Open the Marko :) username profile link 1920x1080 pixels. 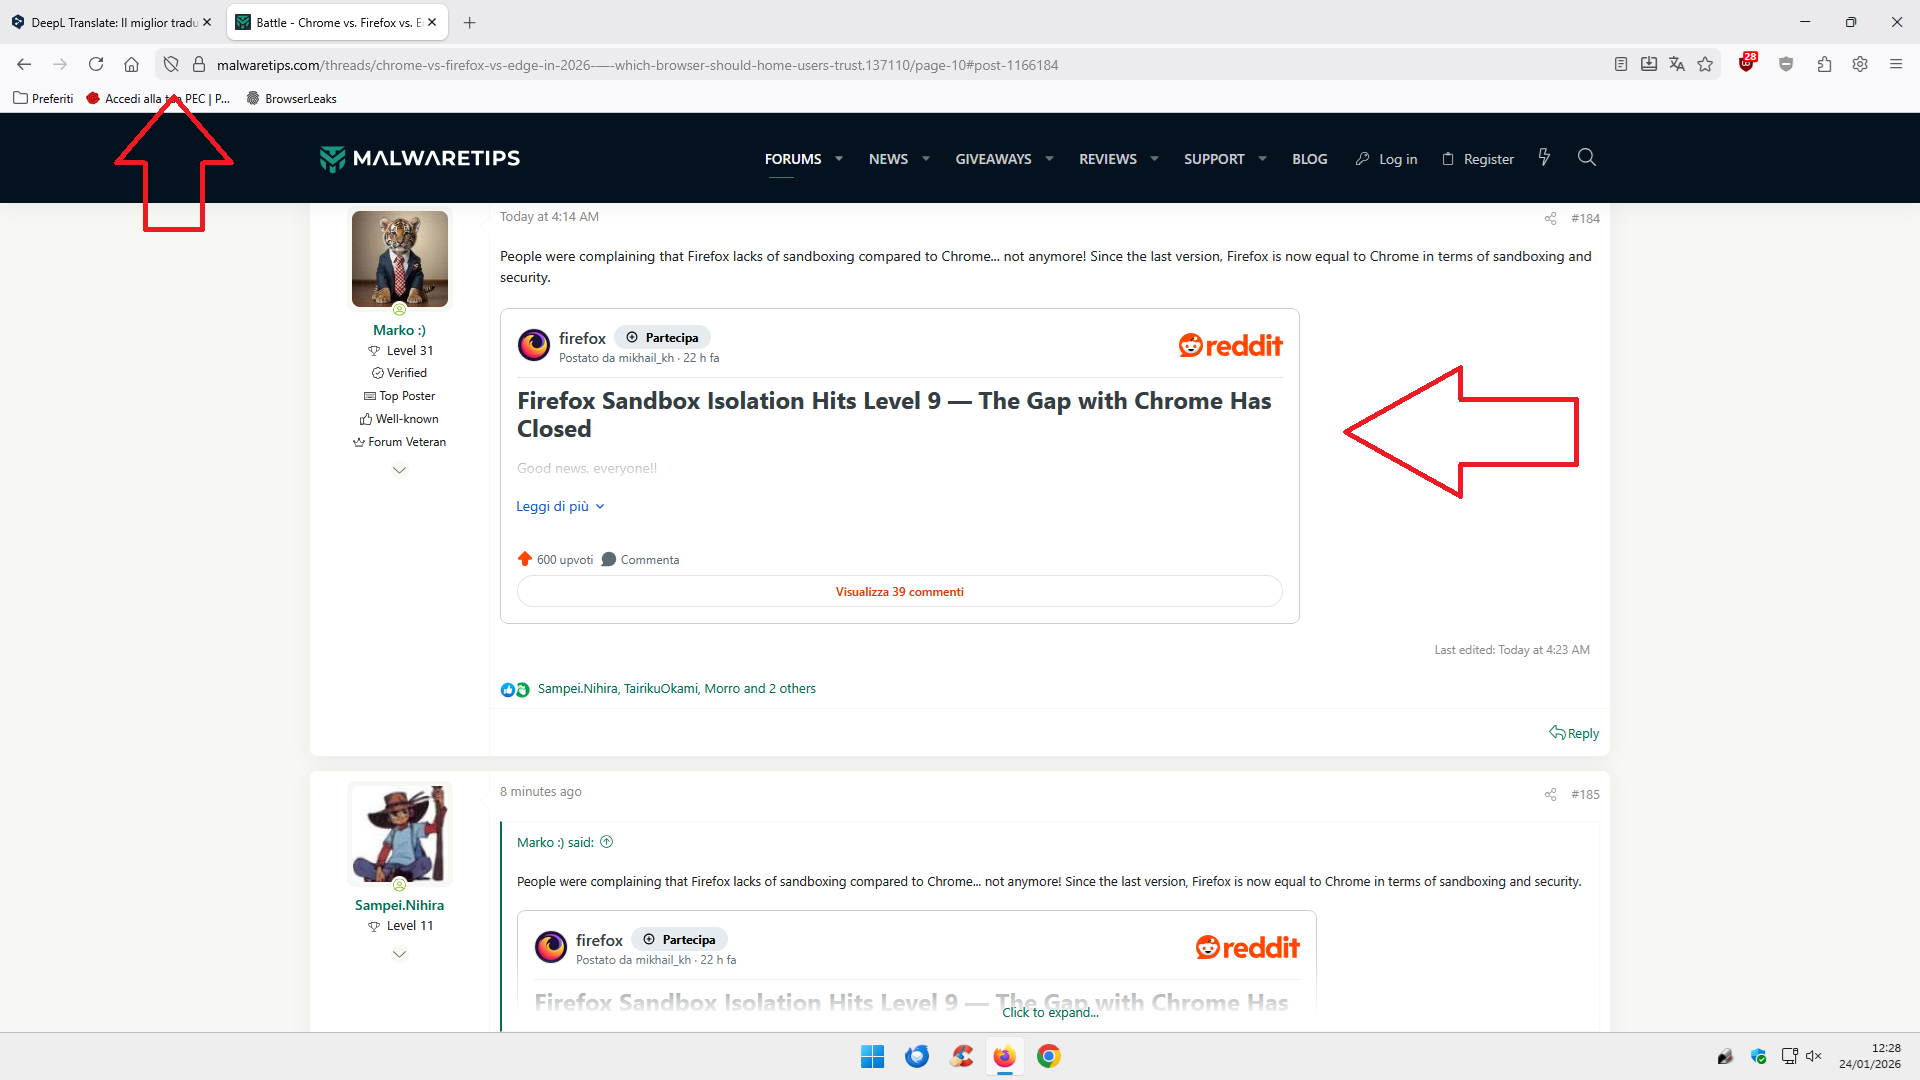click(399, 330)
